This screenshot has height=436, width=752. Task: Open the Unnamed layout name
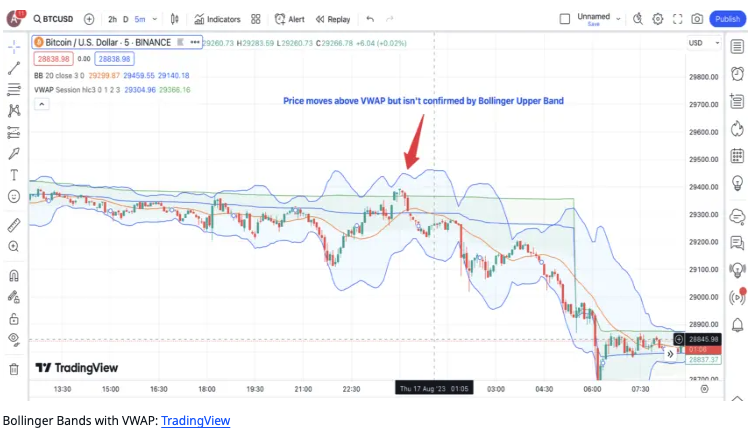click(594, 19)
